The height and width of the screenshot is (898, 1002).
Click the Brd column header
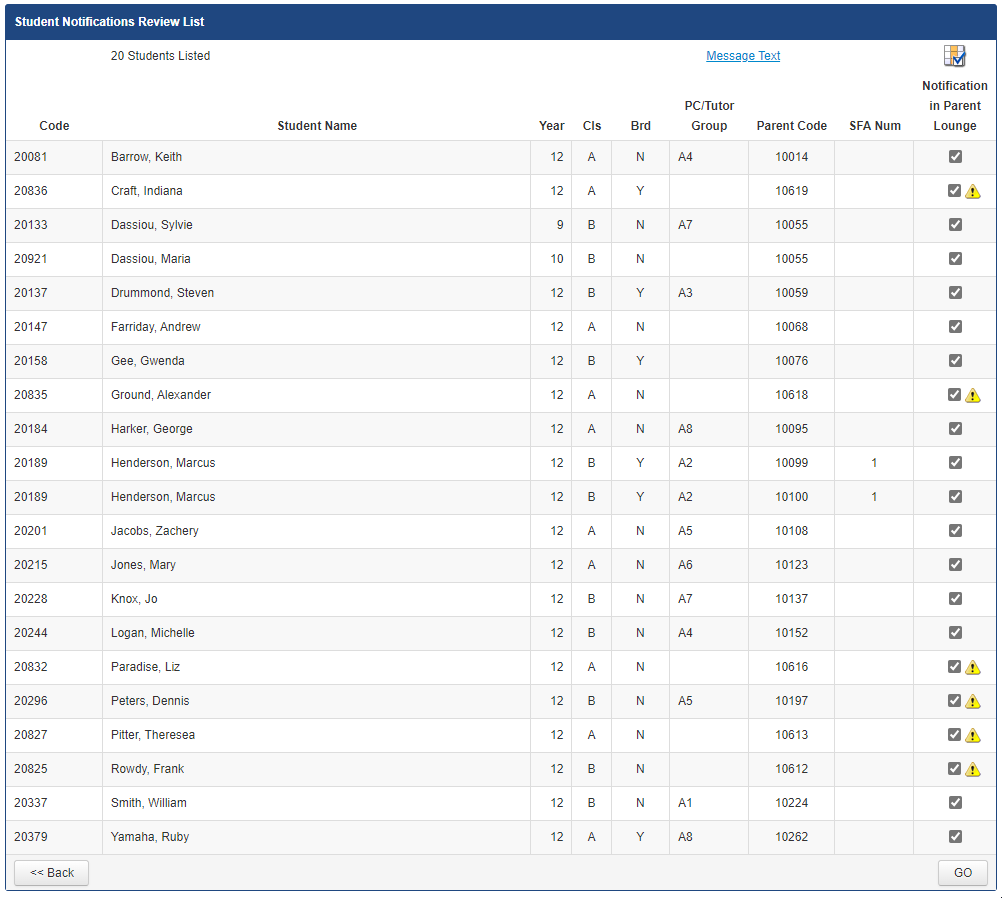(640, 126)
